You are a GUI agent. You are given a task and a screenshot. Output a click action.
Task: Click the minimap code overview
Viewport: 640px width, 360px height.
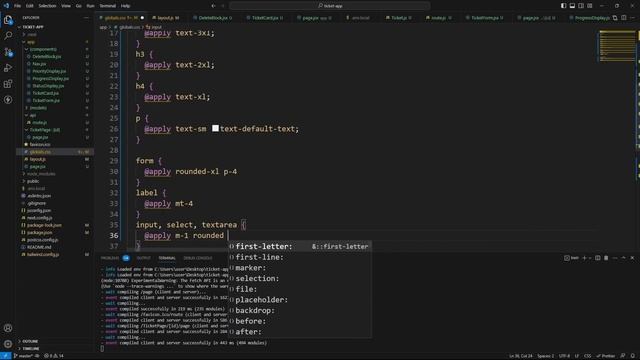click(x=617, y=46)
